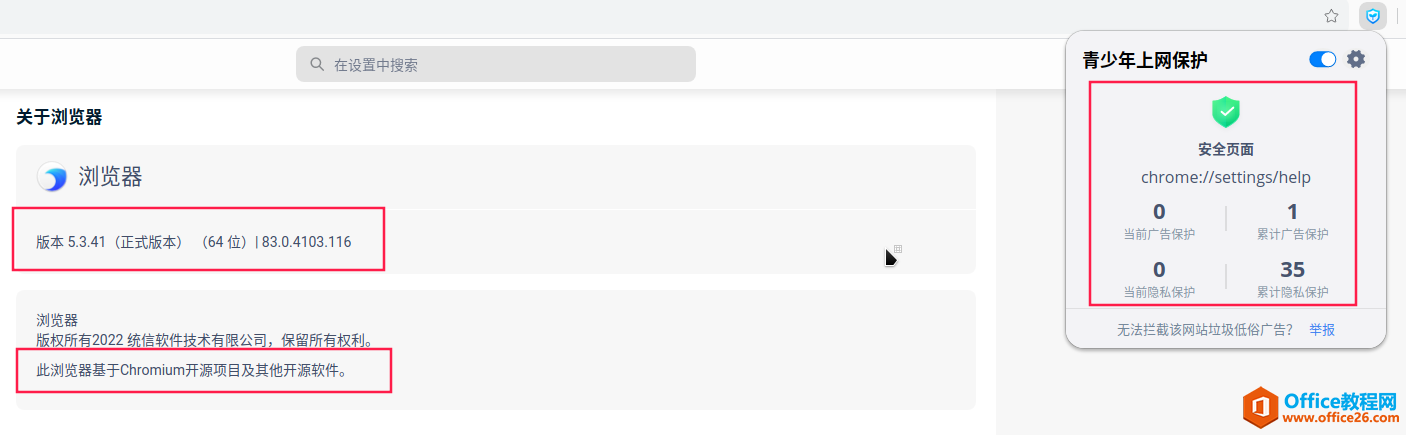Viewport: 1406px width, 435px height.
Task: Toggle the 青少年上网保护 switch off
Action: (1322, 59)
